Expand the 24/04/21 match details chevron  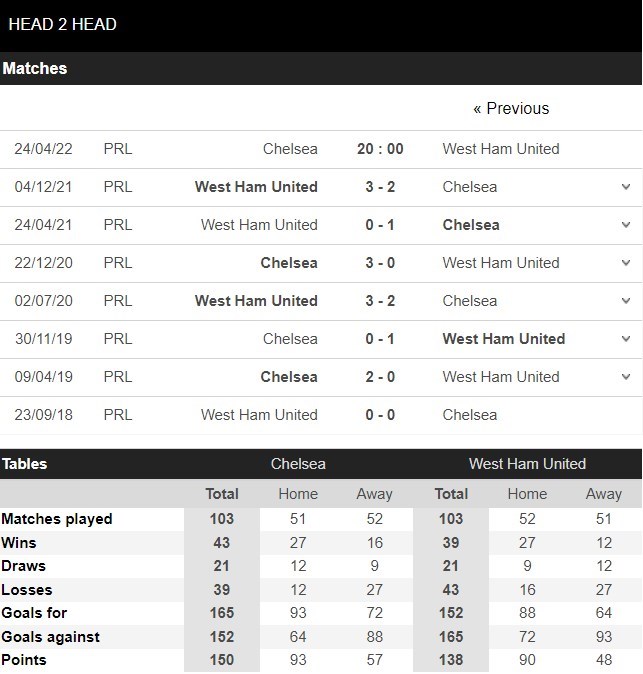(x=626, y=225)
